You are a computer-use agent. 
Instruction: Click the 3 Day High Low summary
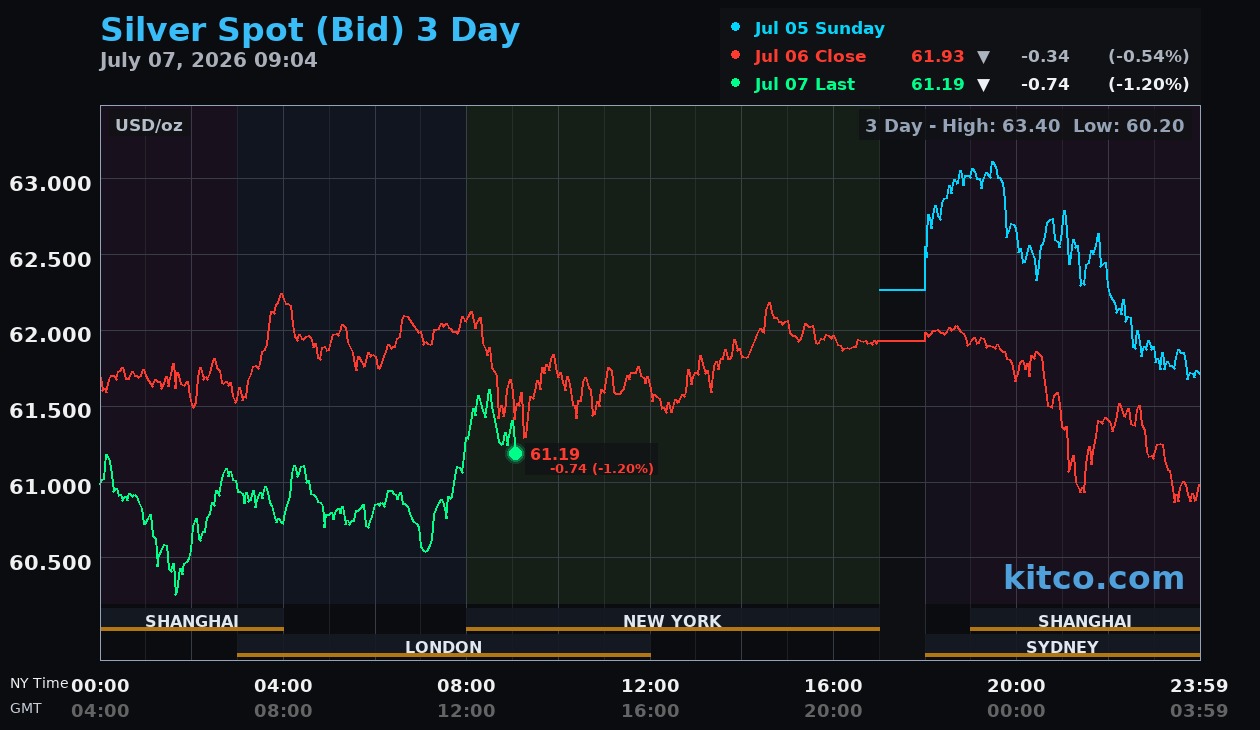[1024, 126]
